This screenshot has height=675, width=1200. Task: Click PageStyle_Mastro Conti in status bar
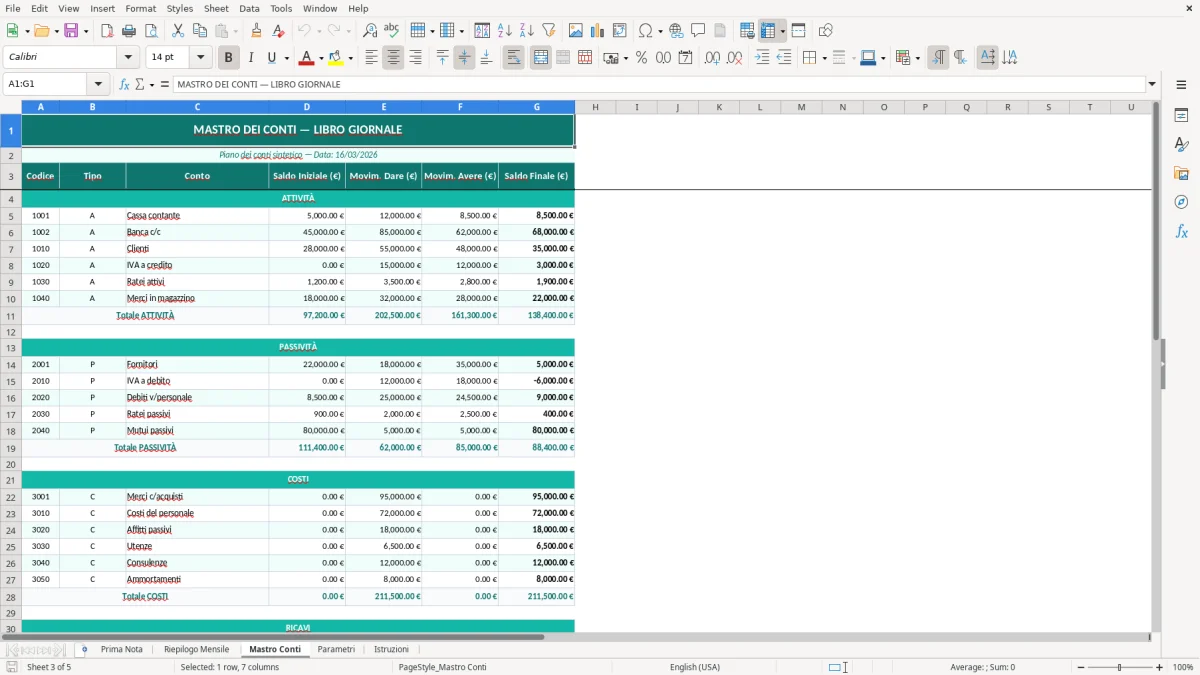pos(443,667)
